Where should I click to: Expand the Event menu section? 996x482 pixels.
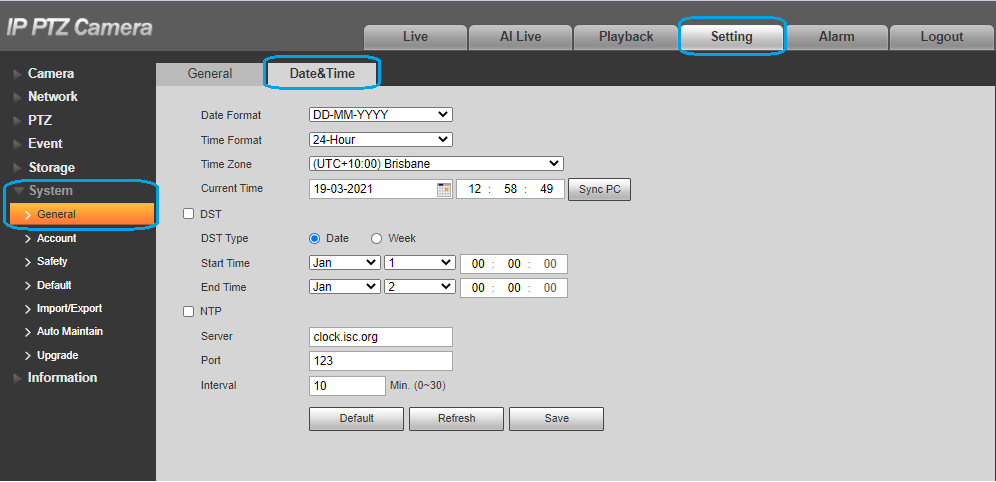click(x=44, y=144)
